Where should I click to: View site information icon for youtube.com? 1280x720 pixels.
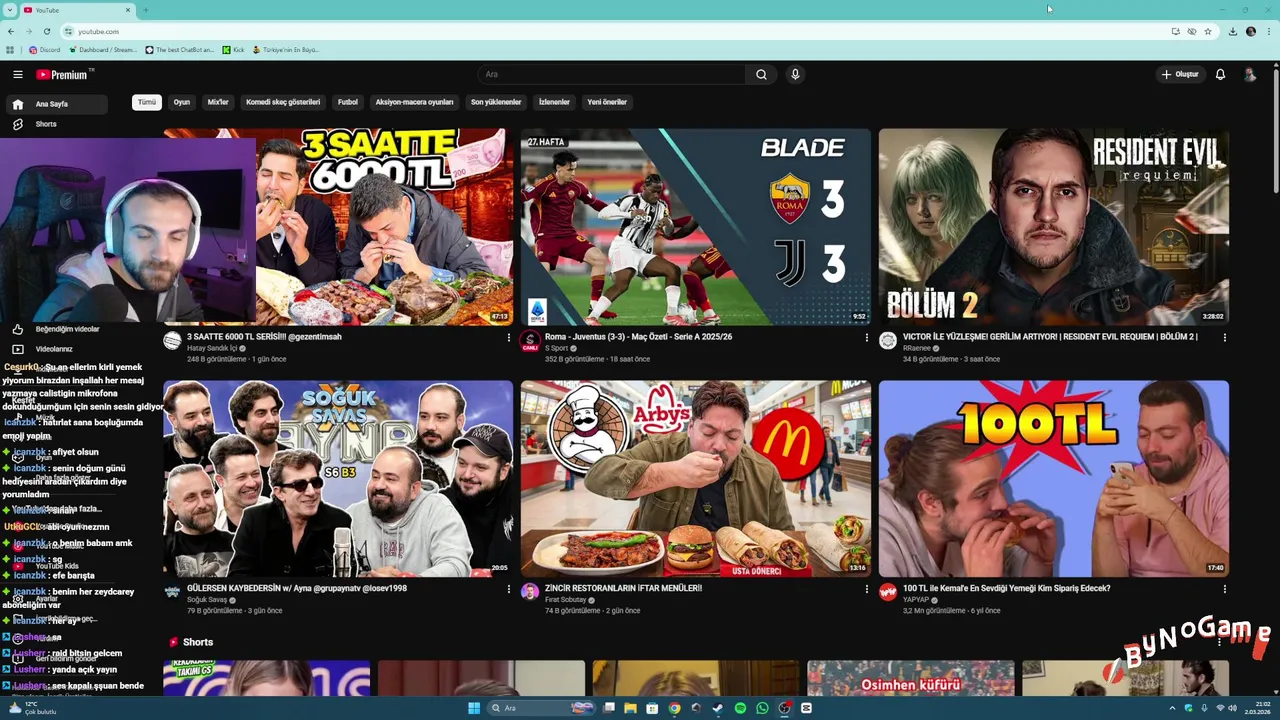69,31
